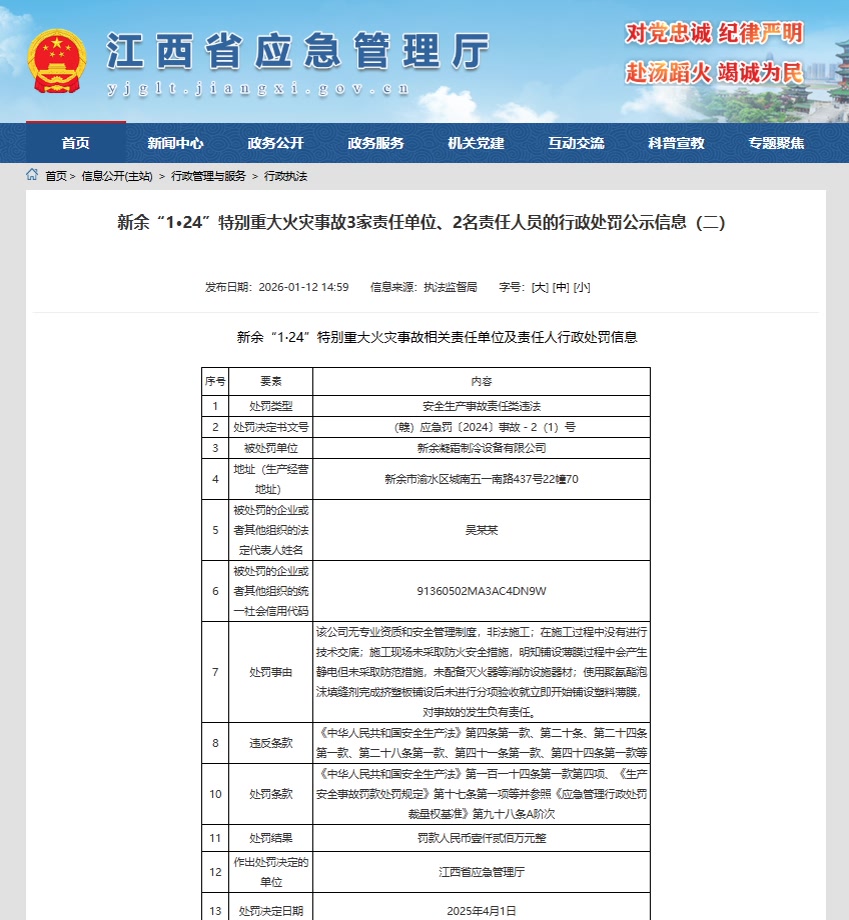
Task: Click the home icon in the breadcrumb
Action: tap(32, 175)
